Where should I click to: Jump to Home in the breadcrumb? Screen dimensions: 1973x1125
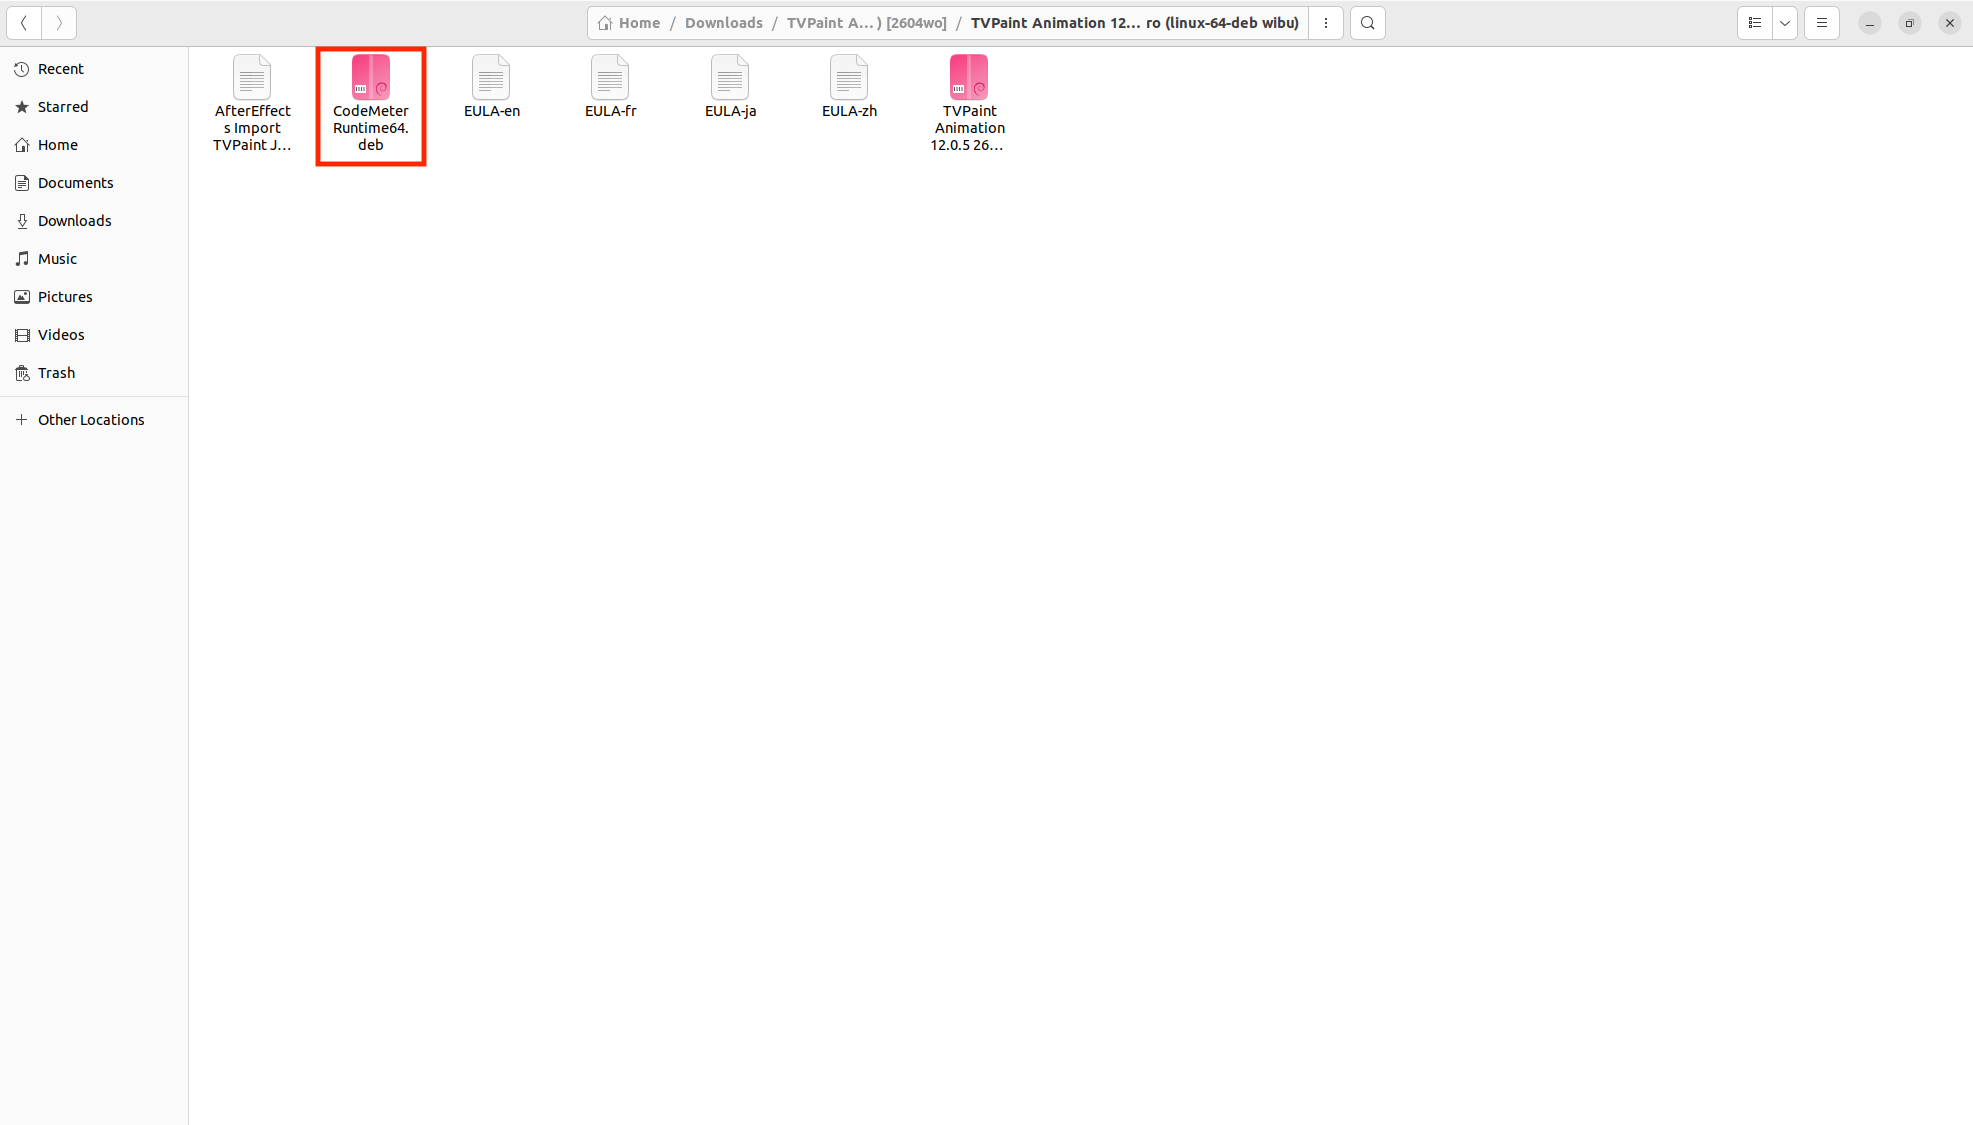638,23
